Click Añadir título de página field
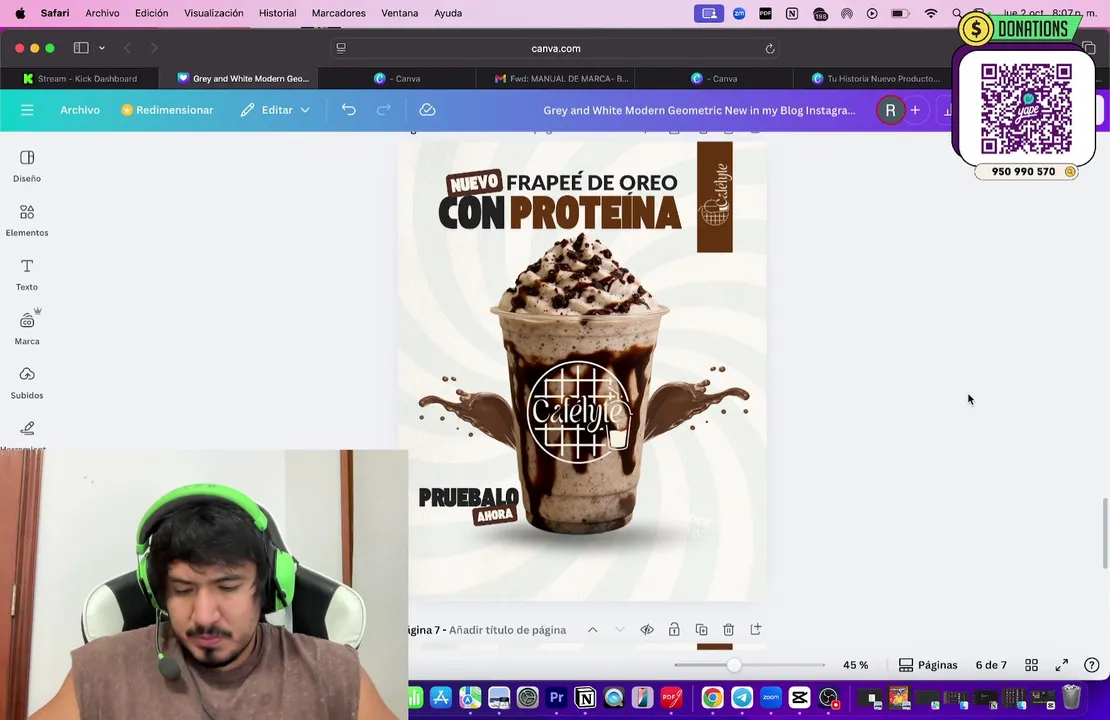The image size is (1110, 720). click(x=508, y=629)
